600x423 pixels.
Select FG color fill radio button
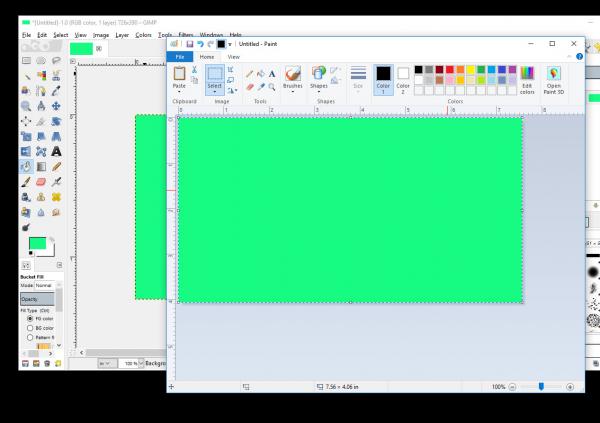pyautogui.click(x=30, y=318)
